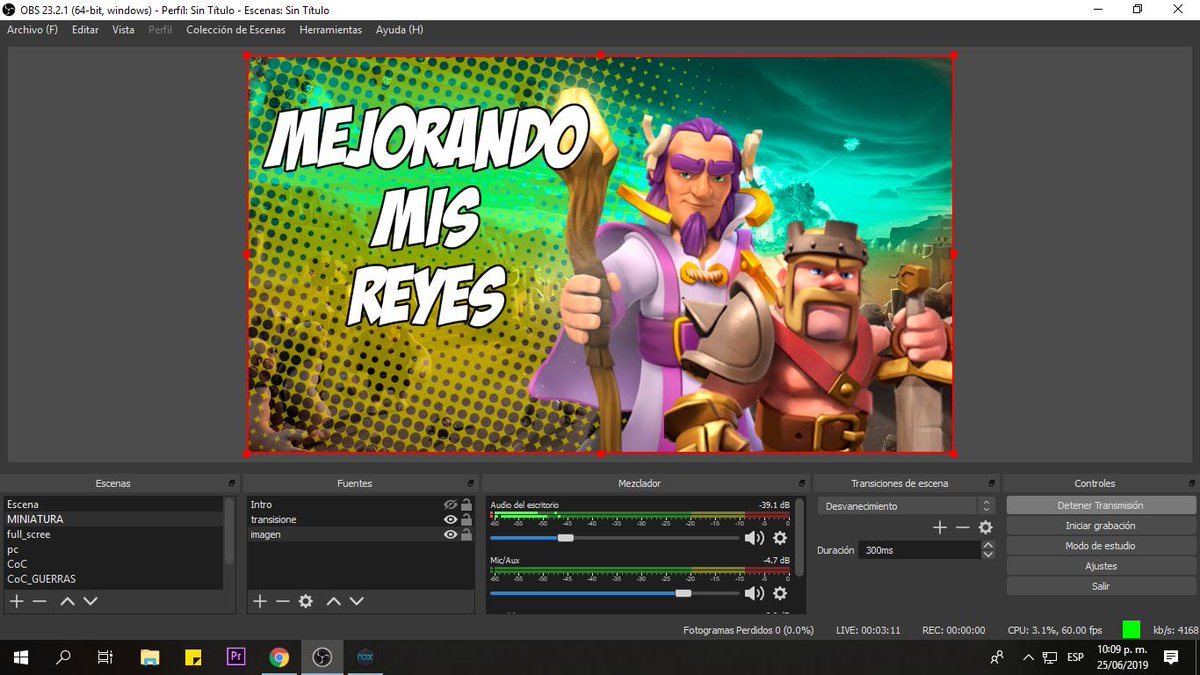Open Nox player from taskbar

point(365,657)
